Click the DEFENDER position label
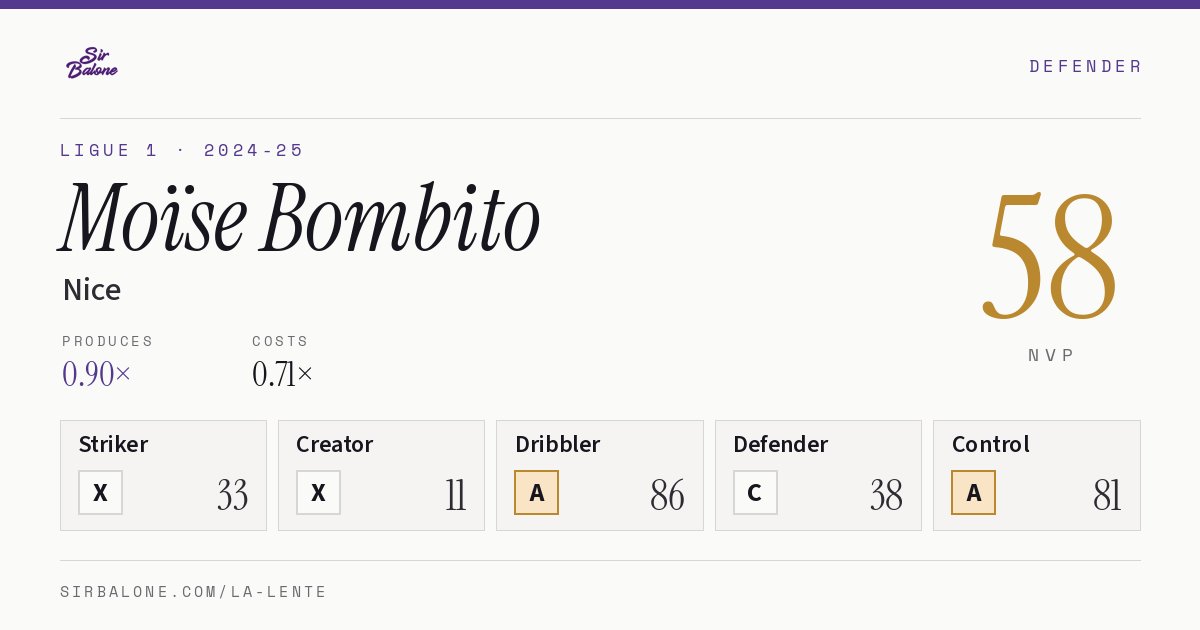 tap(1085, 66)
